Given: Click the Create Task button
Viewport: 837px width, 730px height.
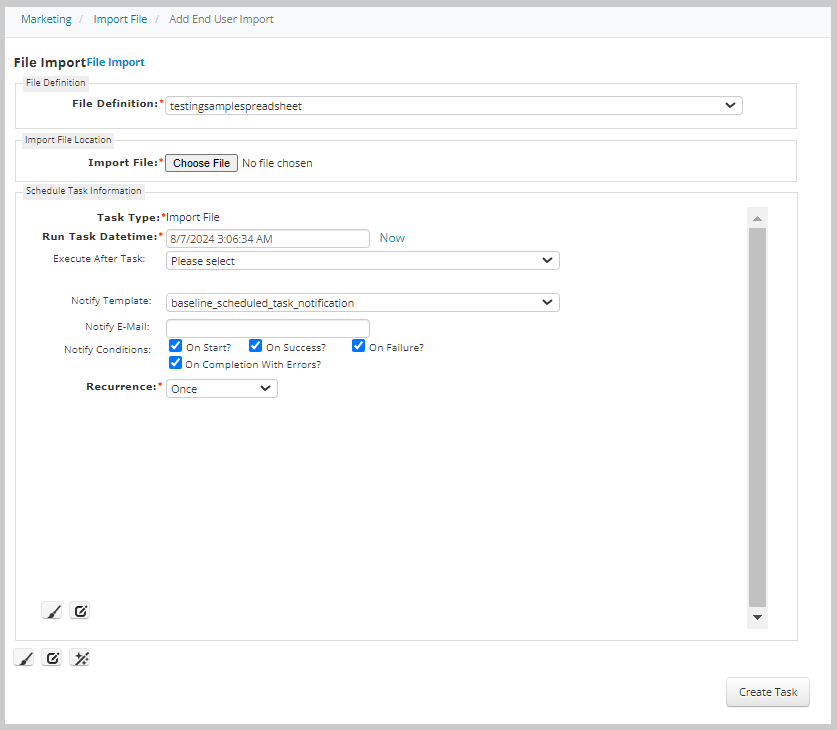Looking at the screenshot, I should coord(767,691).
